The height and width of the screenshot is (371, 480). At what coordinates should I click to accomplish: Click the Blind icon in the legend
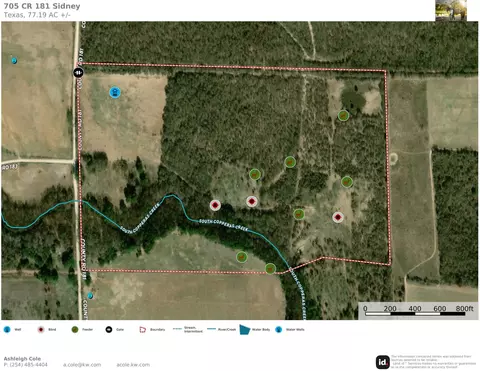click(x=41, y=329)
